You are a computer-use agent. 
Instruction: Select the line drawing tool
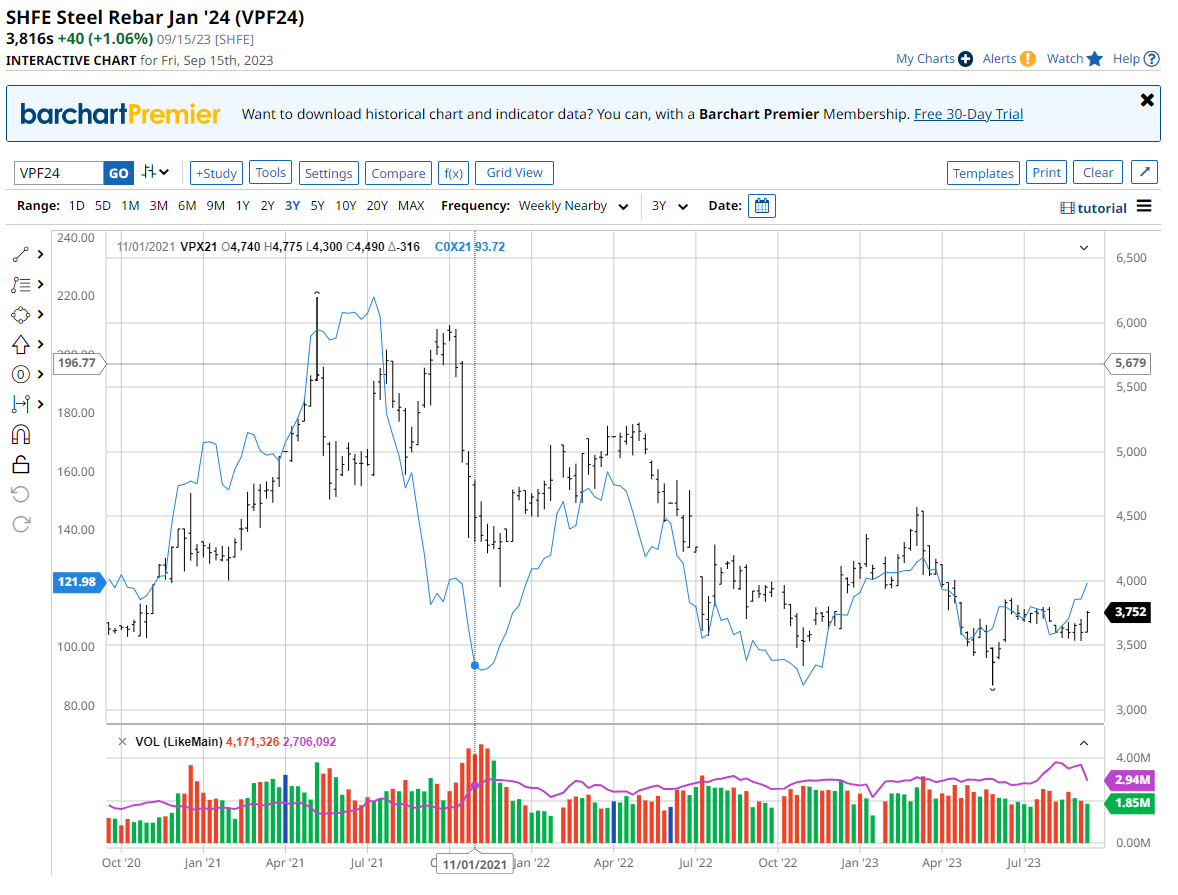(20, 254)
